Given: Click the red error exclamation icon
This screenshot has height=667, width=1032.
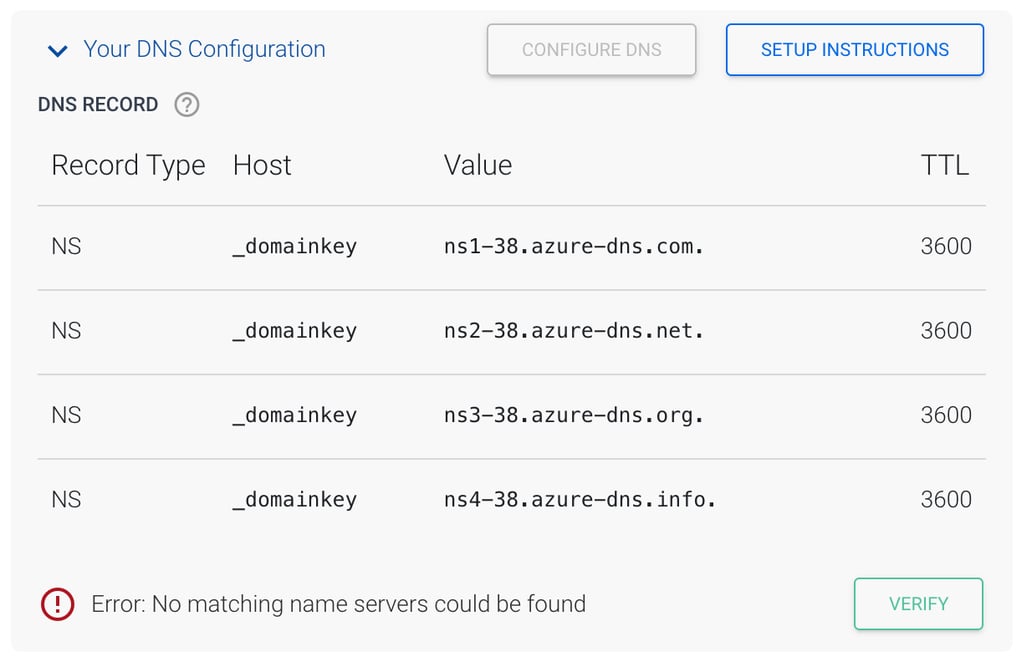Looking at the screenshot, I should pos(57,604).
